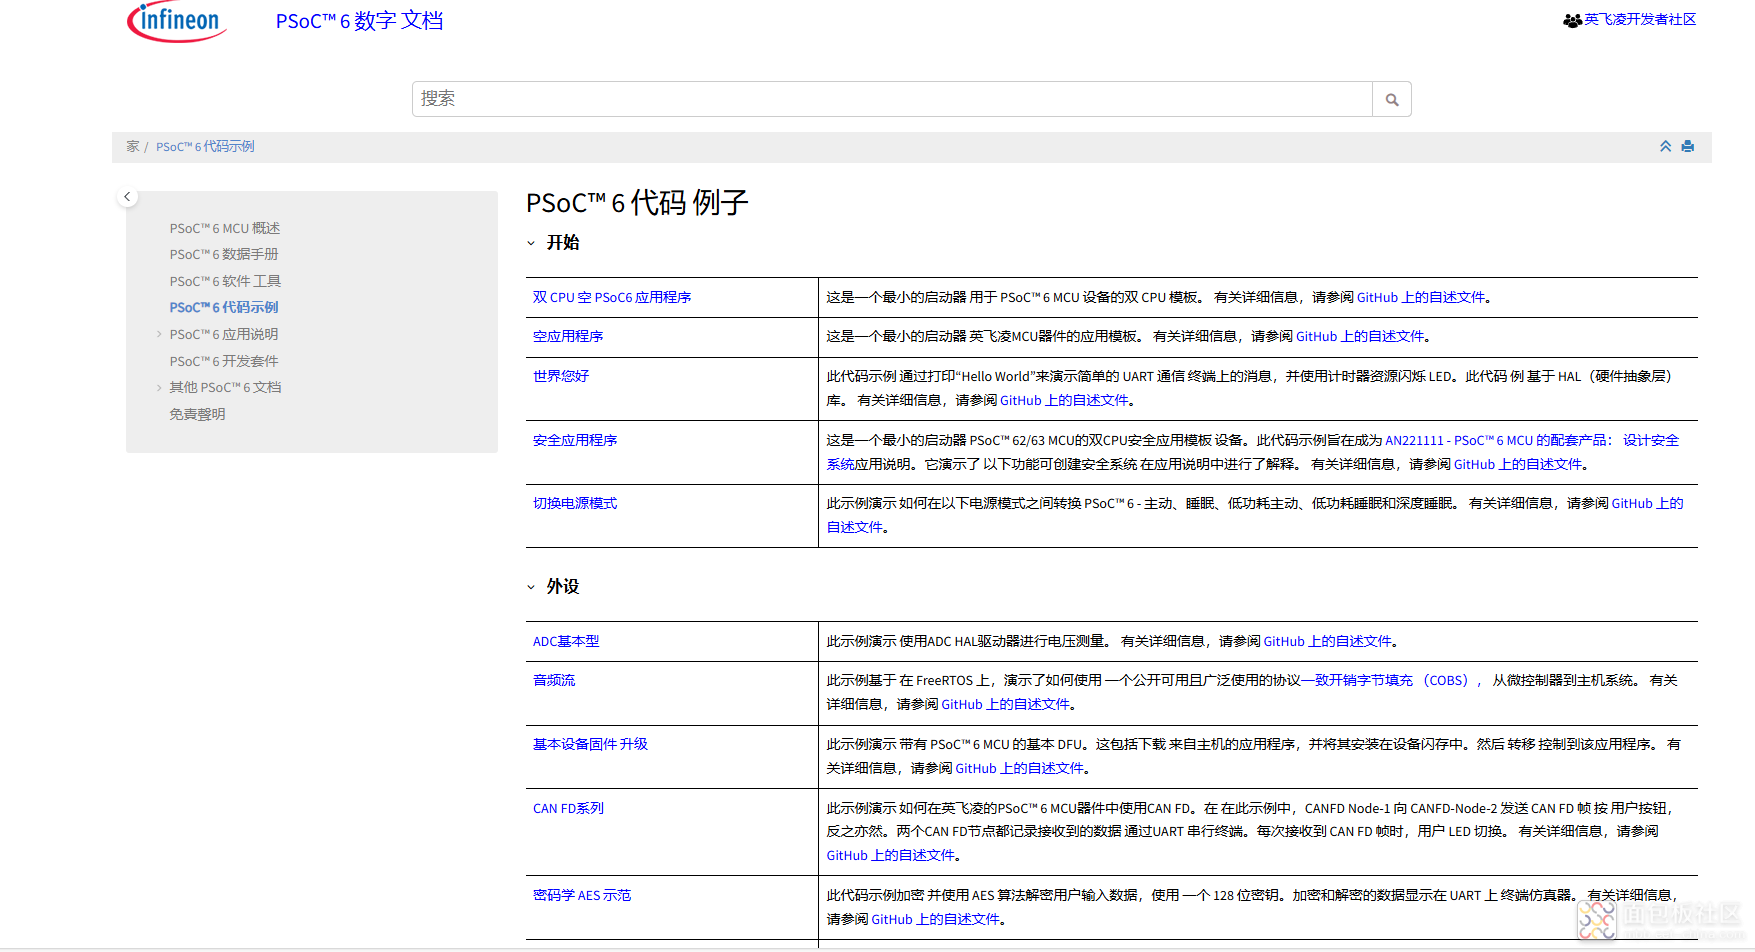Select PSoC™ 6 MCU 概述 in sidebar
Image resolution: width=1755 pixels, height=952 pixels.
(225, 228)
